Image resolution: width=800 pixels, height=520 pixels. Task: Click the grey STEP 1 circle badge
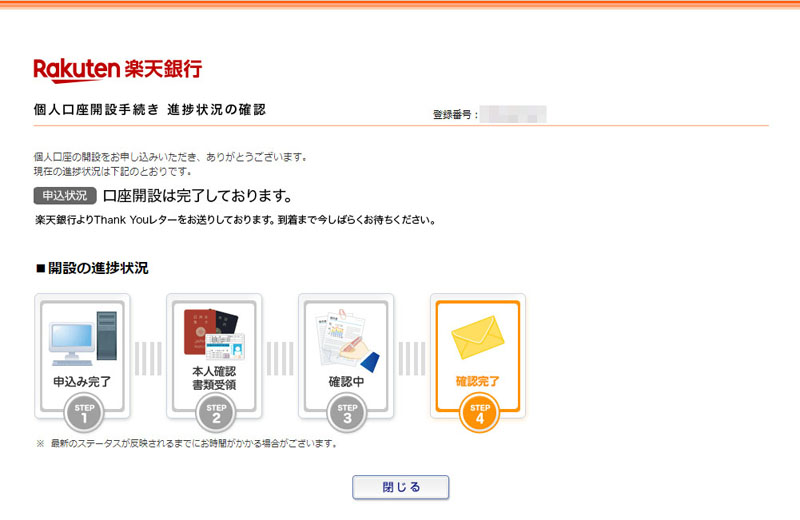pos(83,412)
